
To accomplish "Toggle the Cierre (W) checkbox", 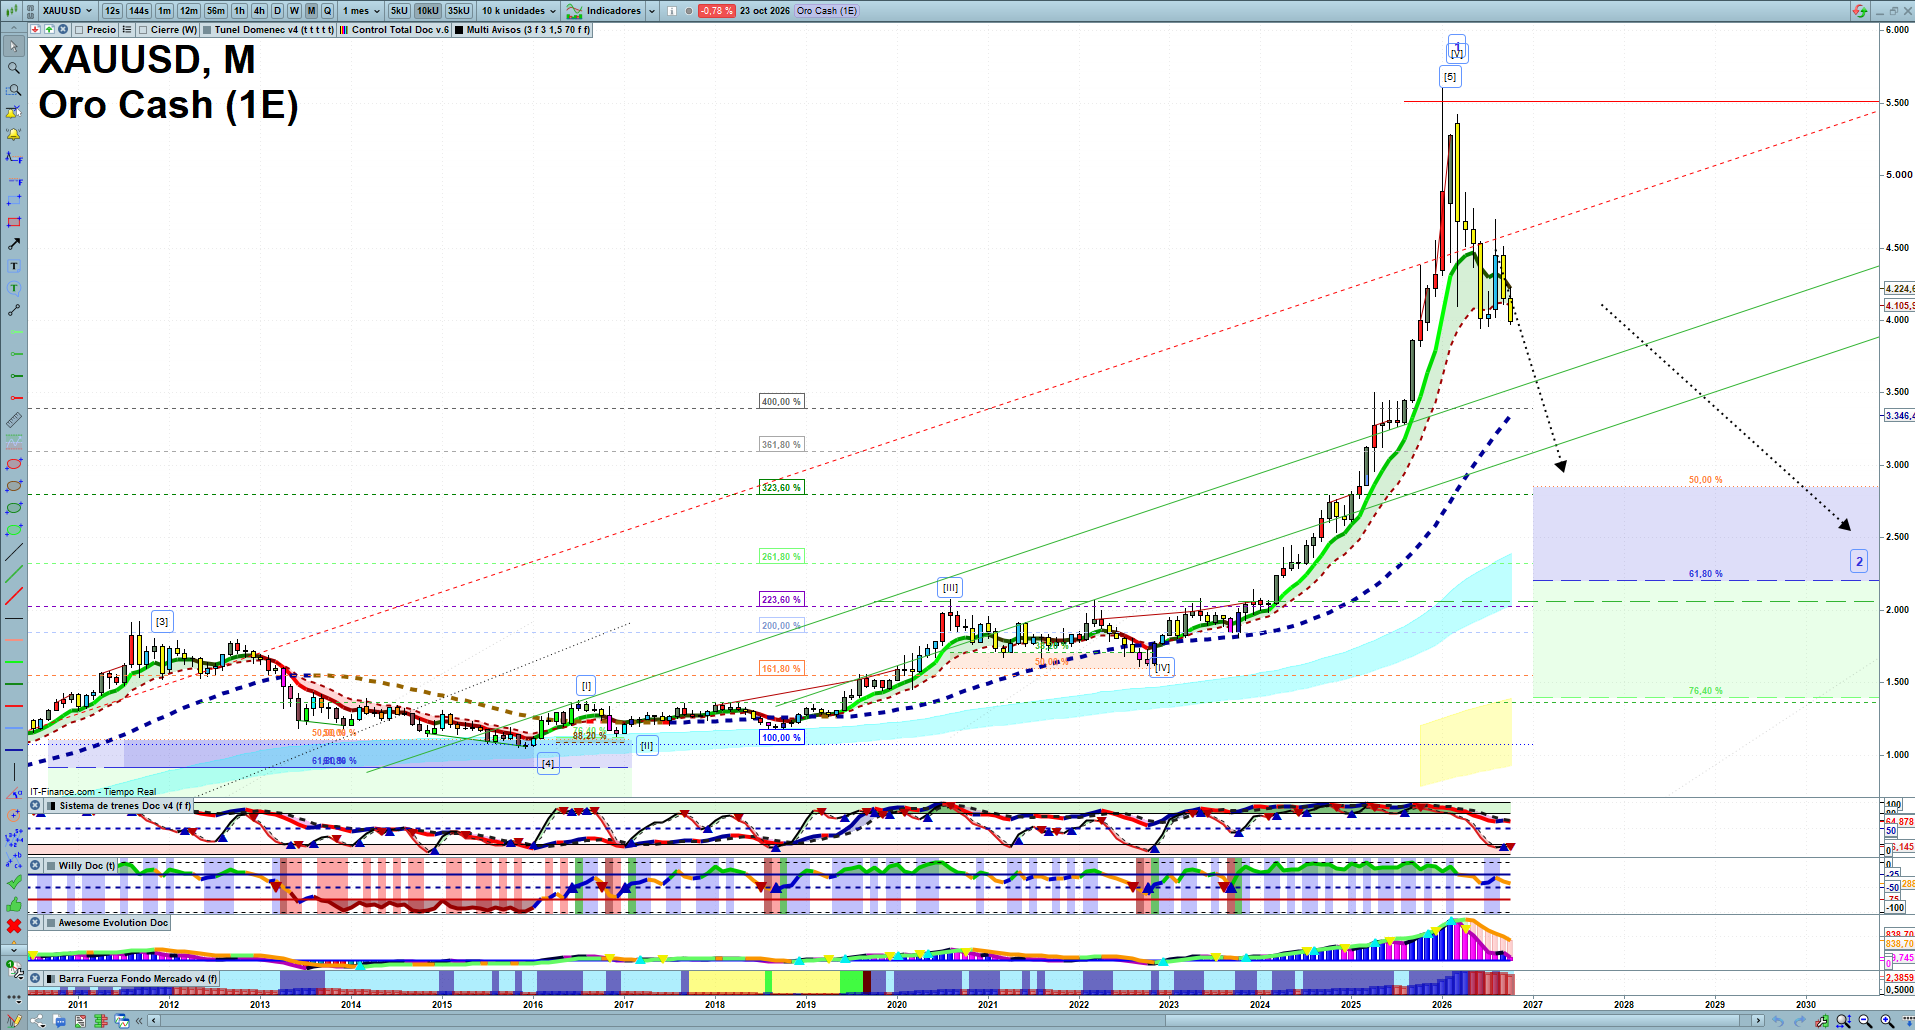I will [143, 30].
